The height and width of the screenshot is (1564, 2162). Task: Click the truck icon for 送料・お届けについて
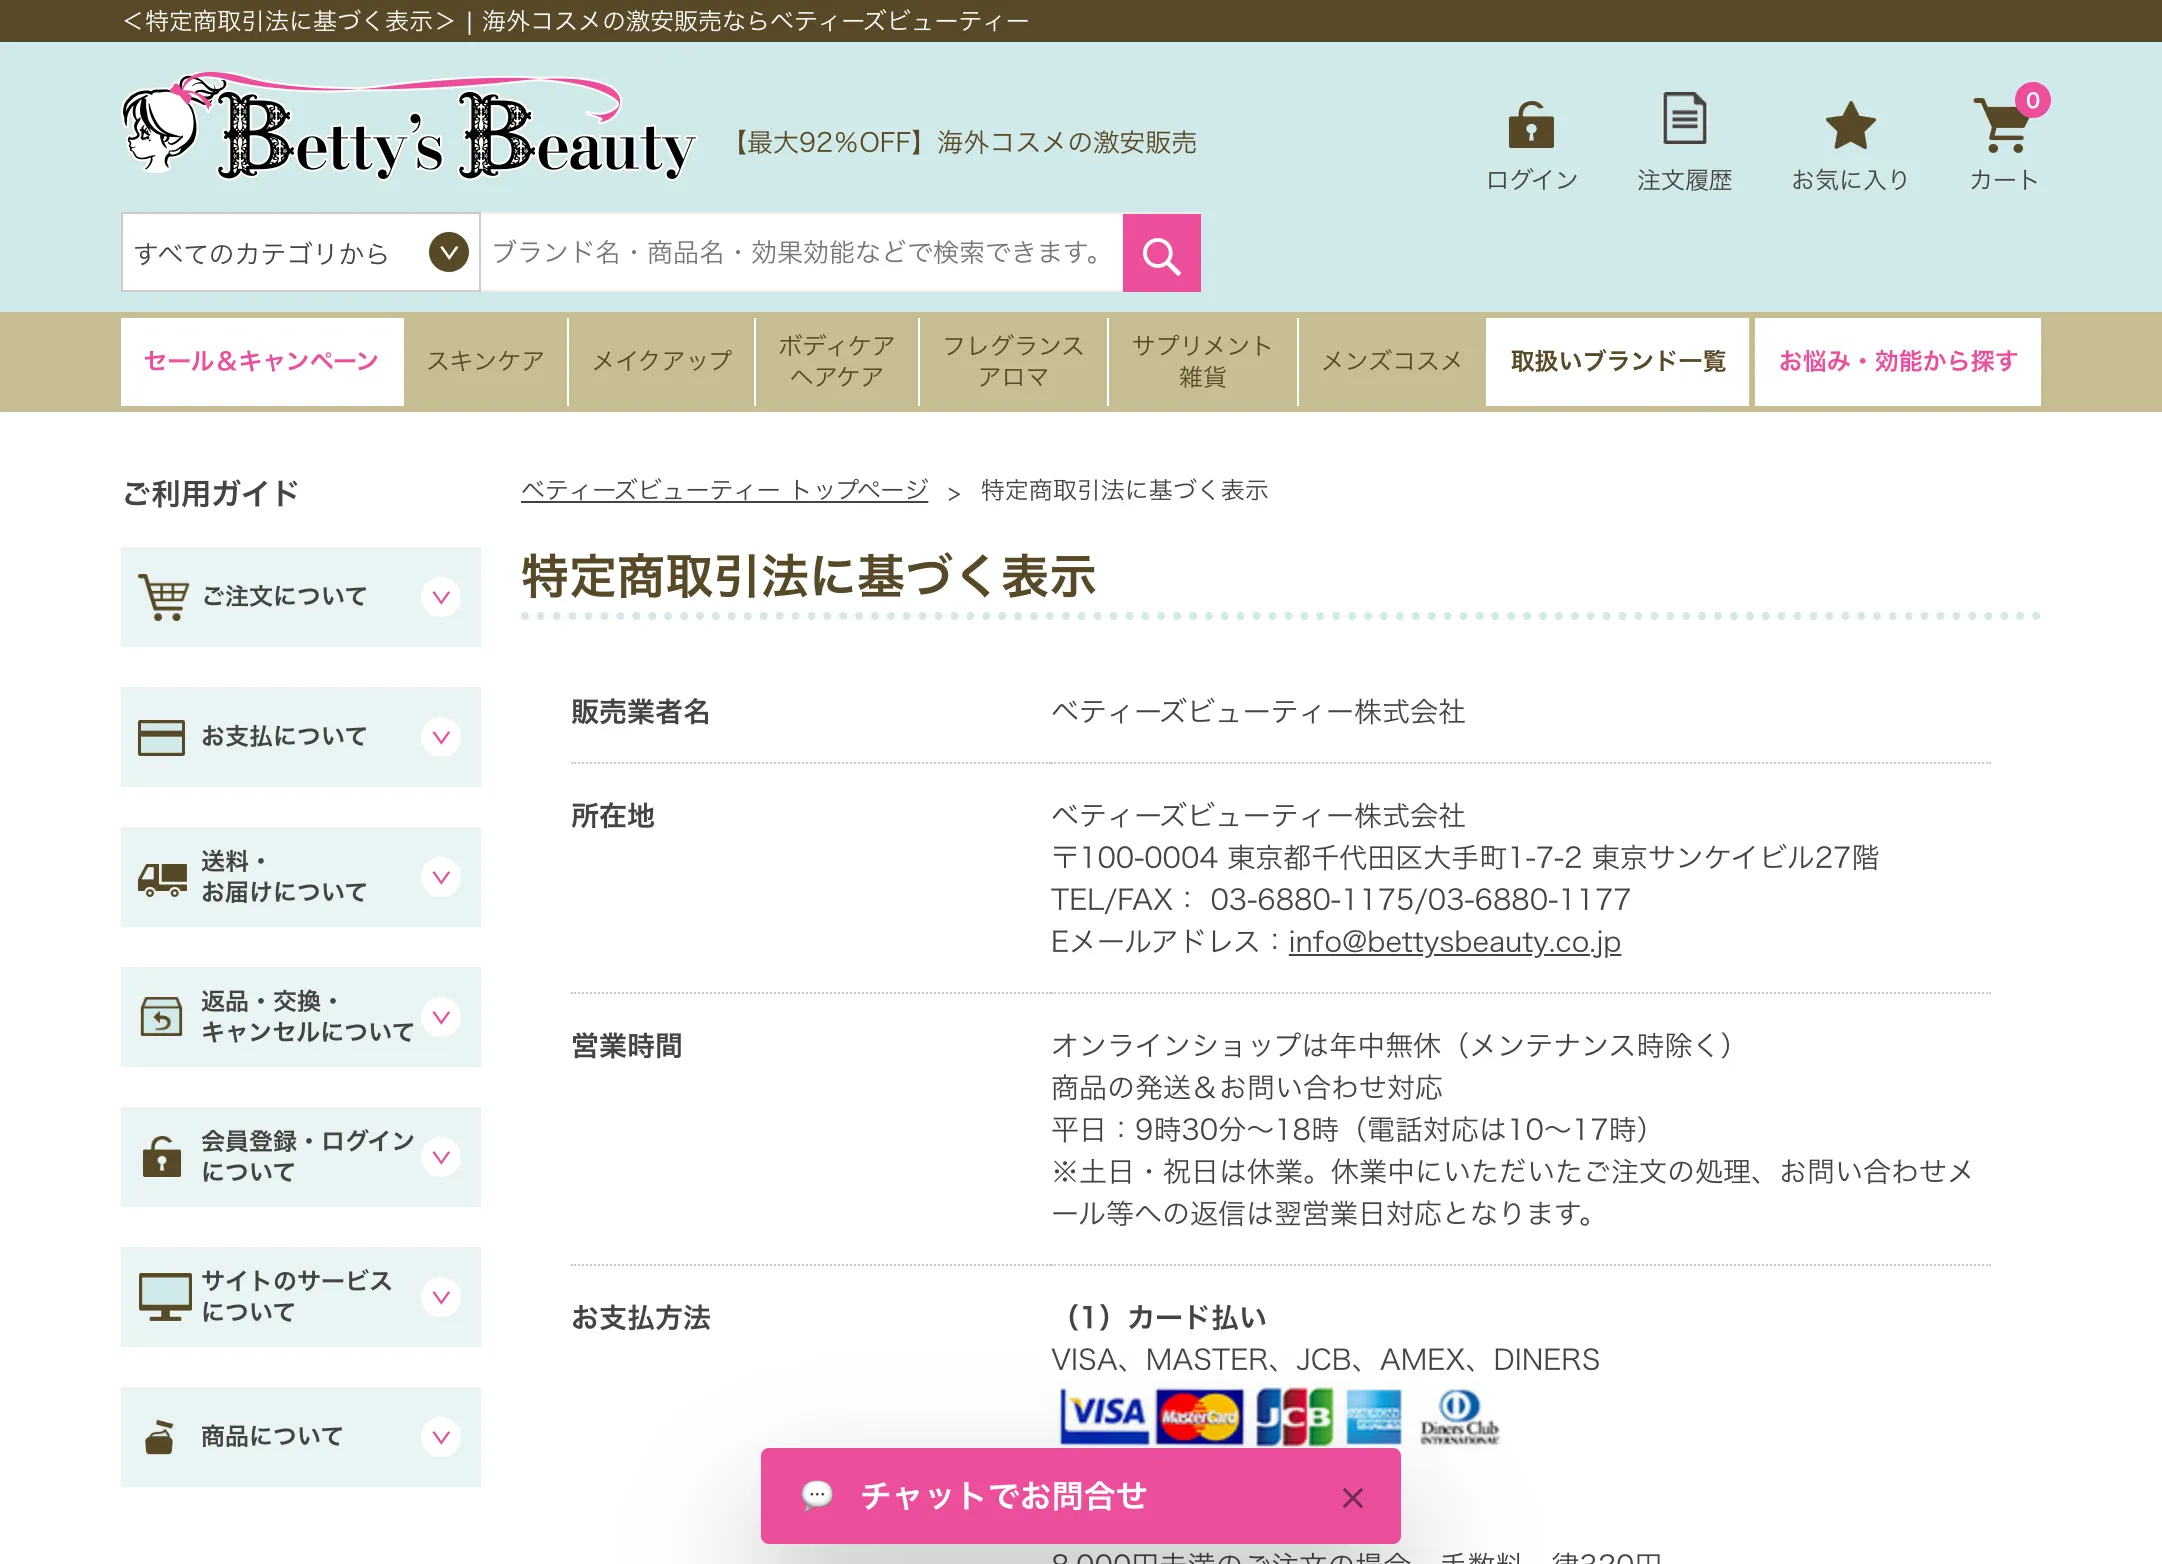(163, 876)
